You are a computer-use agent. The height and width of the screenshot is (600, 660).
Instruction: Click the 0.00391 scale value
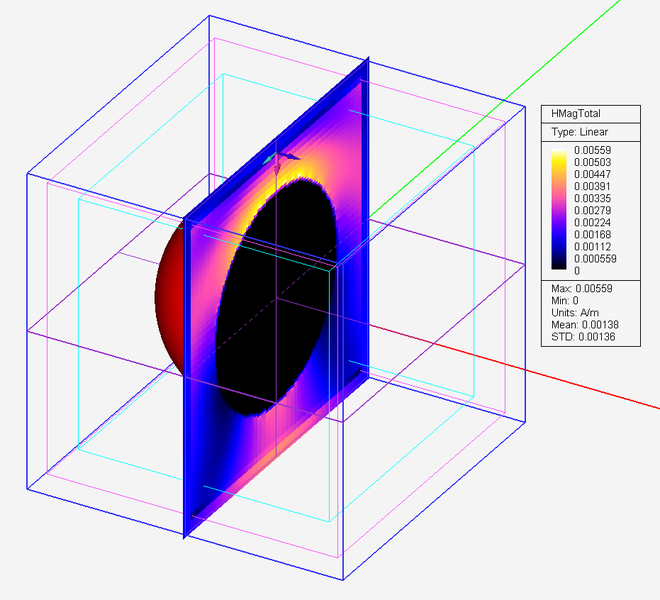pyautogui.click(x=592, y=187)
